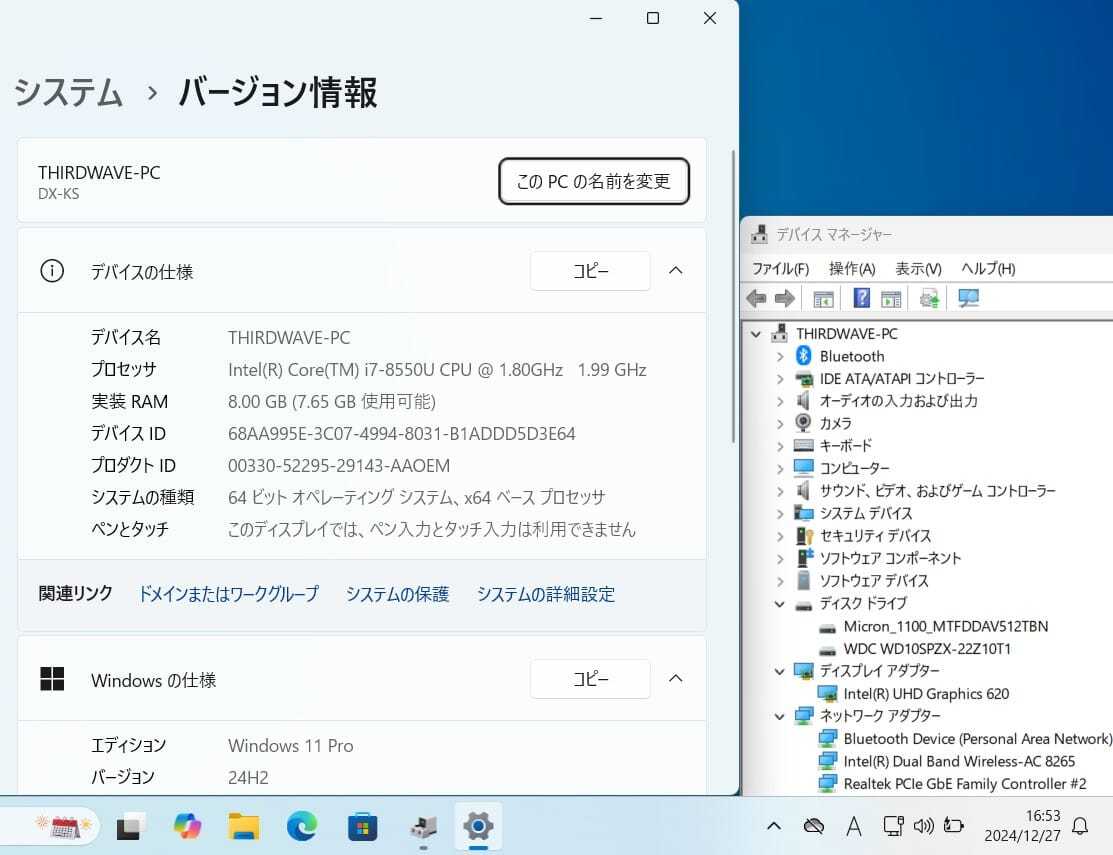Show hidden tray icons chevron

774,826
